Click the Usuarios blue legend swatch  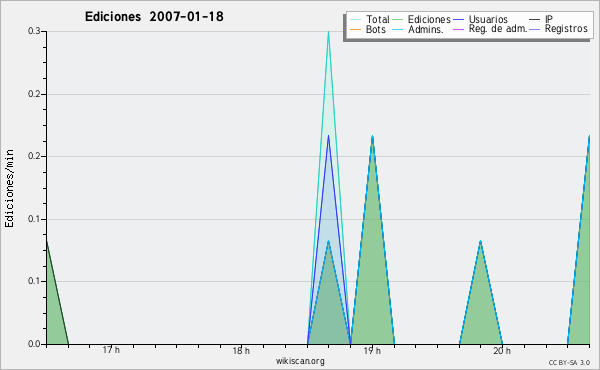click(458, 20)
